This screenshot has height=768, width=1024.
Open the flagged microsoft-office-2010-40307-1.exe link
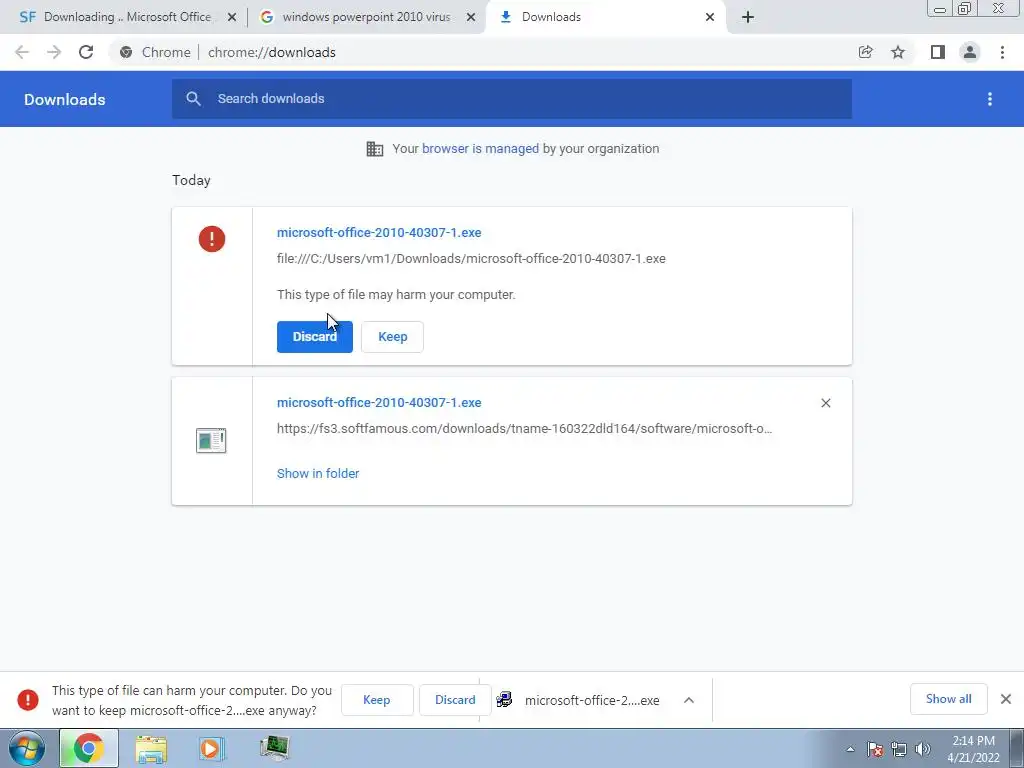[x=379, y=232]
